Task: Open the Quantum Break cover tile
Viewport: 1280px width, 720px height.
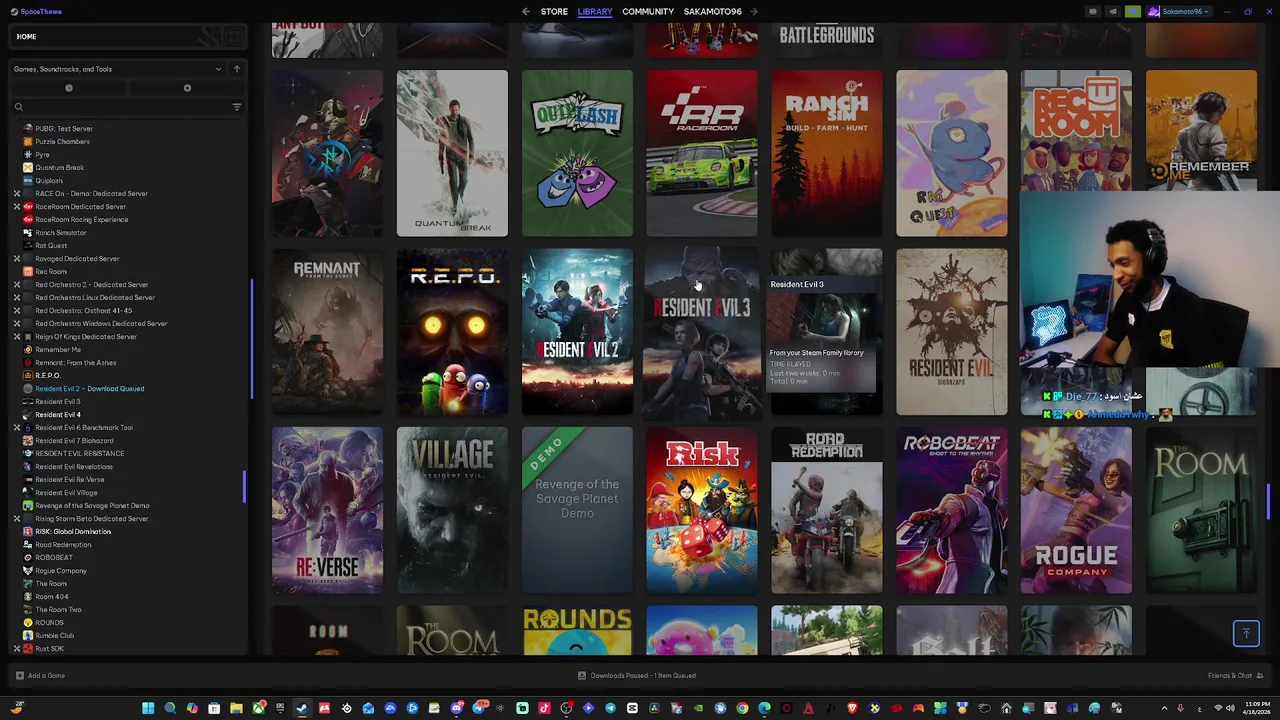Action: pos(452,153)
